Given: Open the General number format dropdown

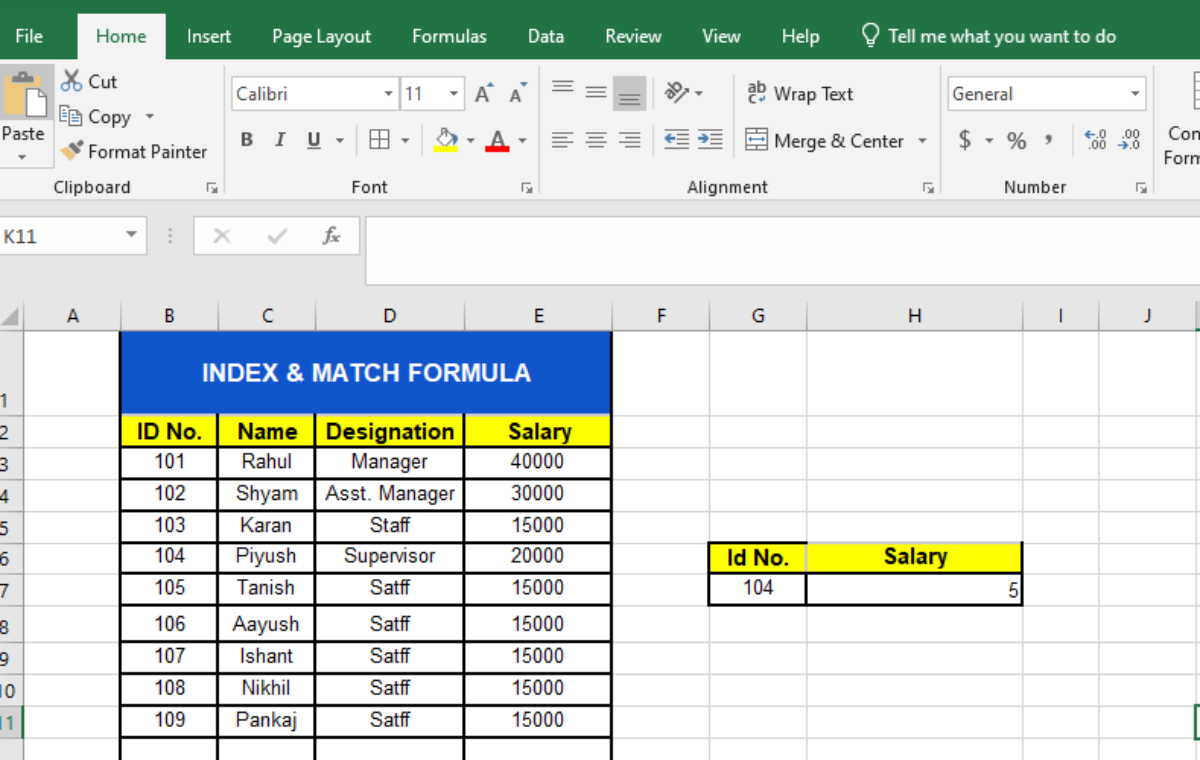Looking at the screenshot, I should (x=1136, y=94).
